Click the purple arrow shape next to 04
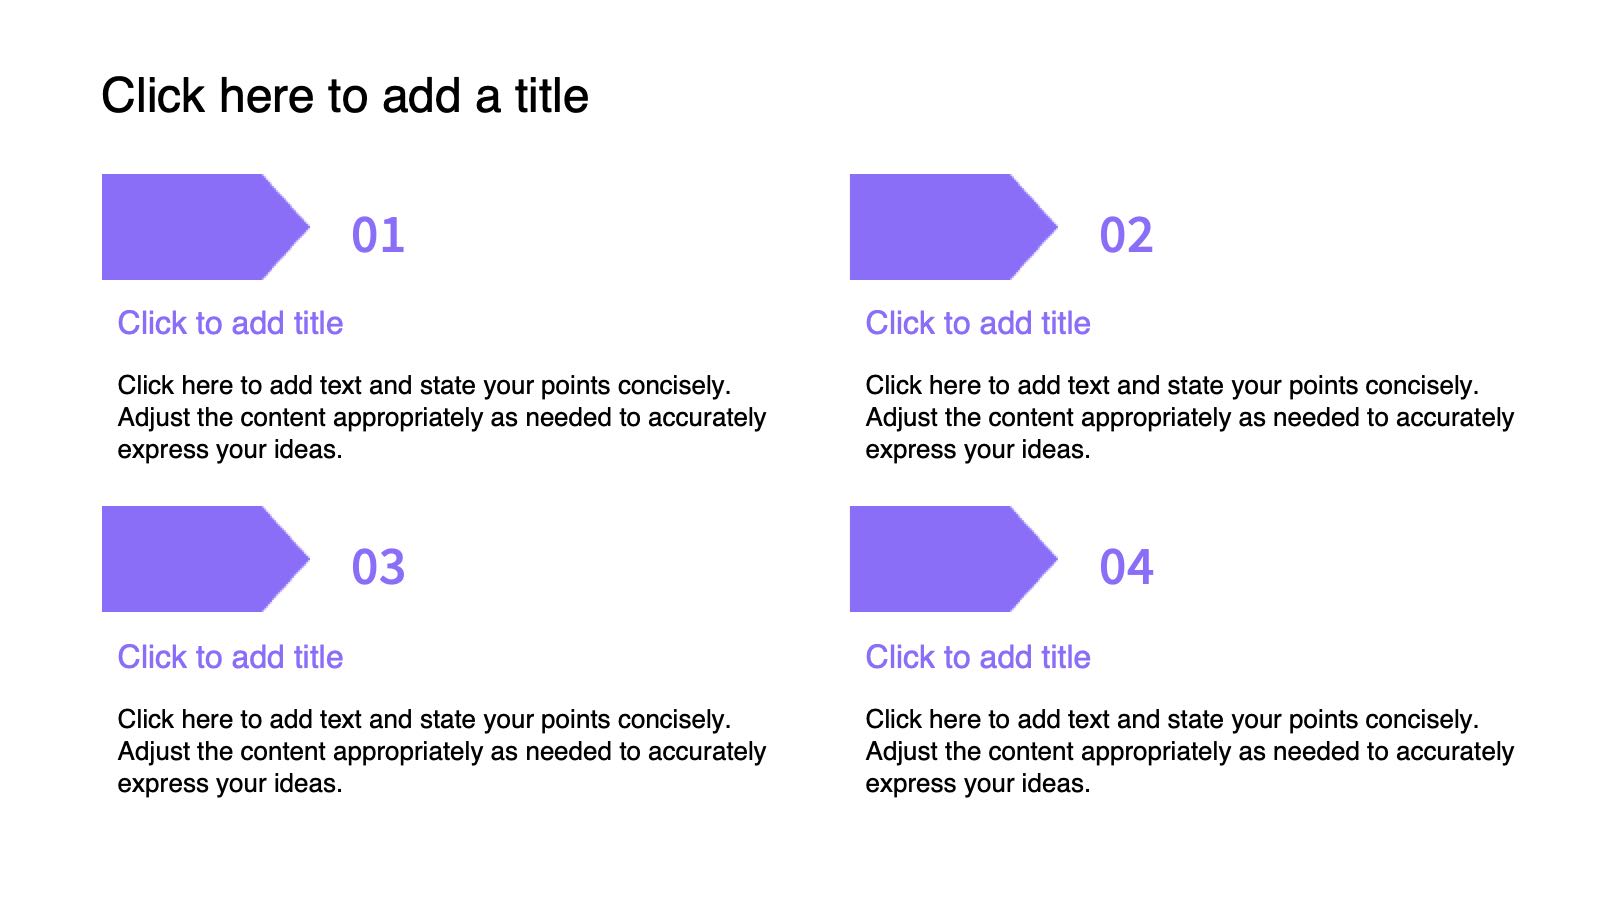The width and height of the screenshot is (1598, 900). 953,559
